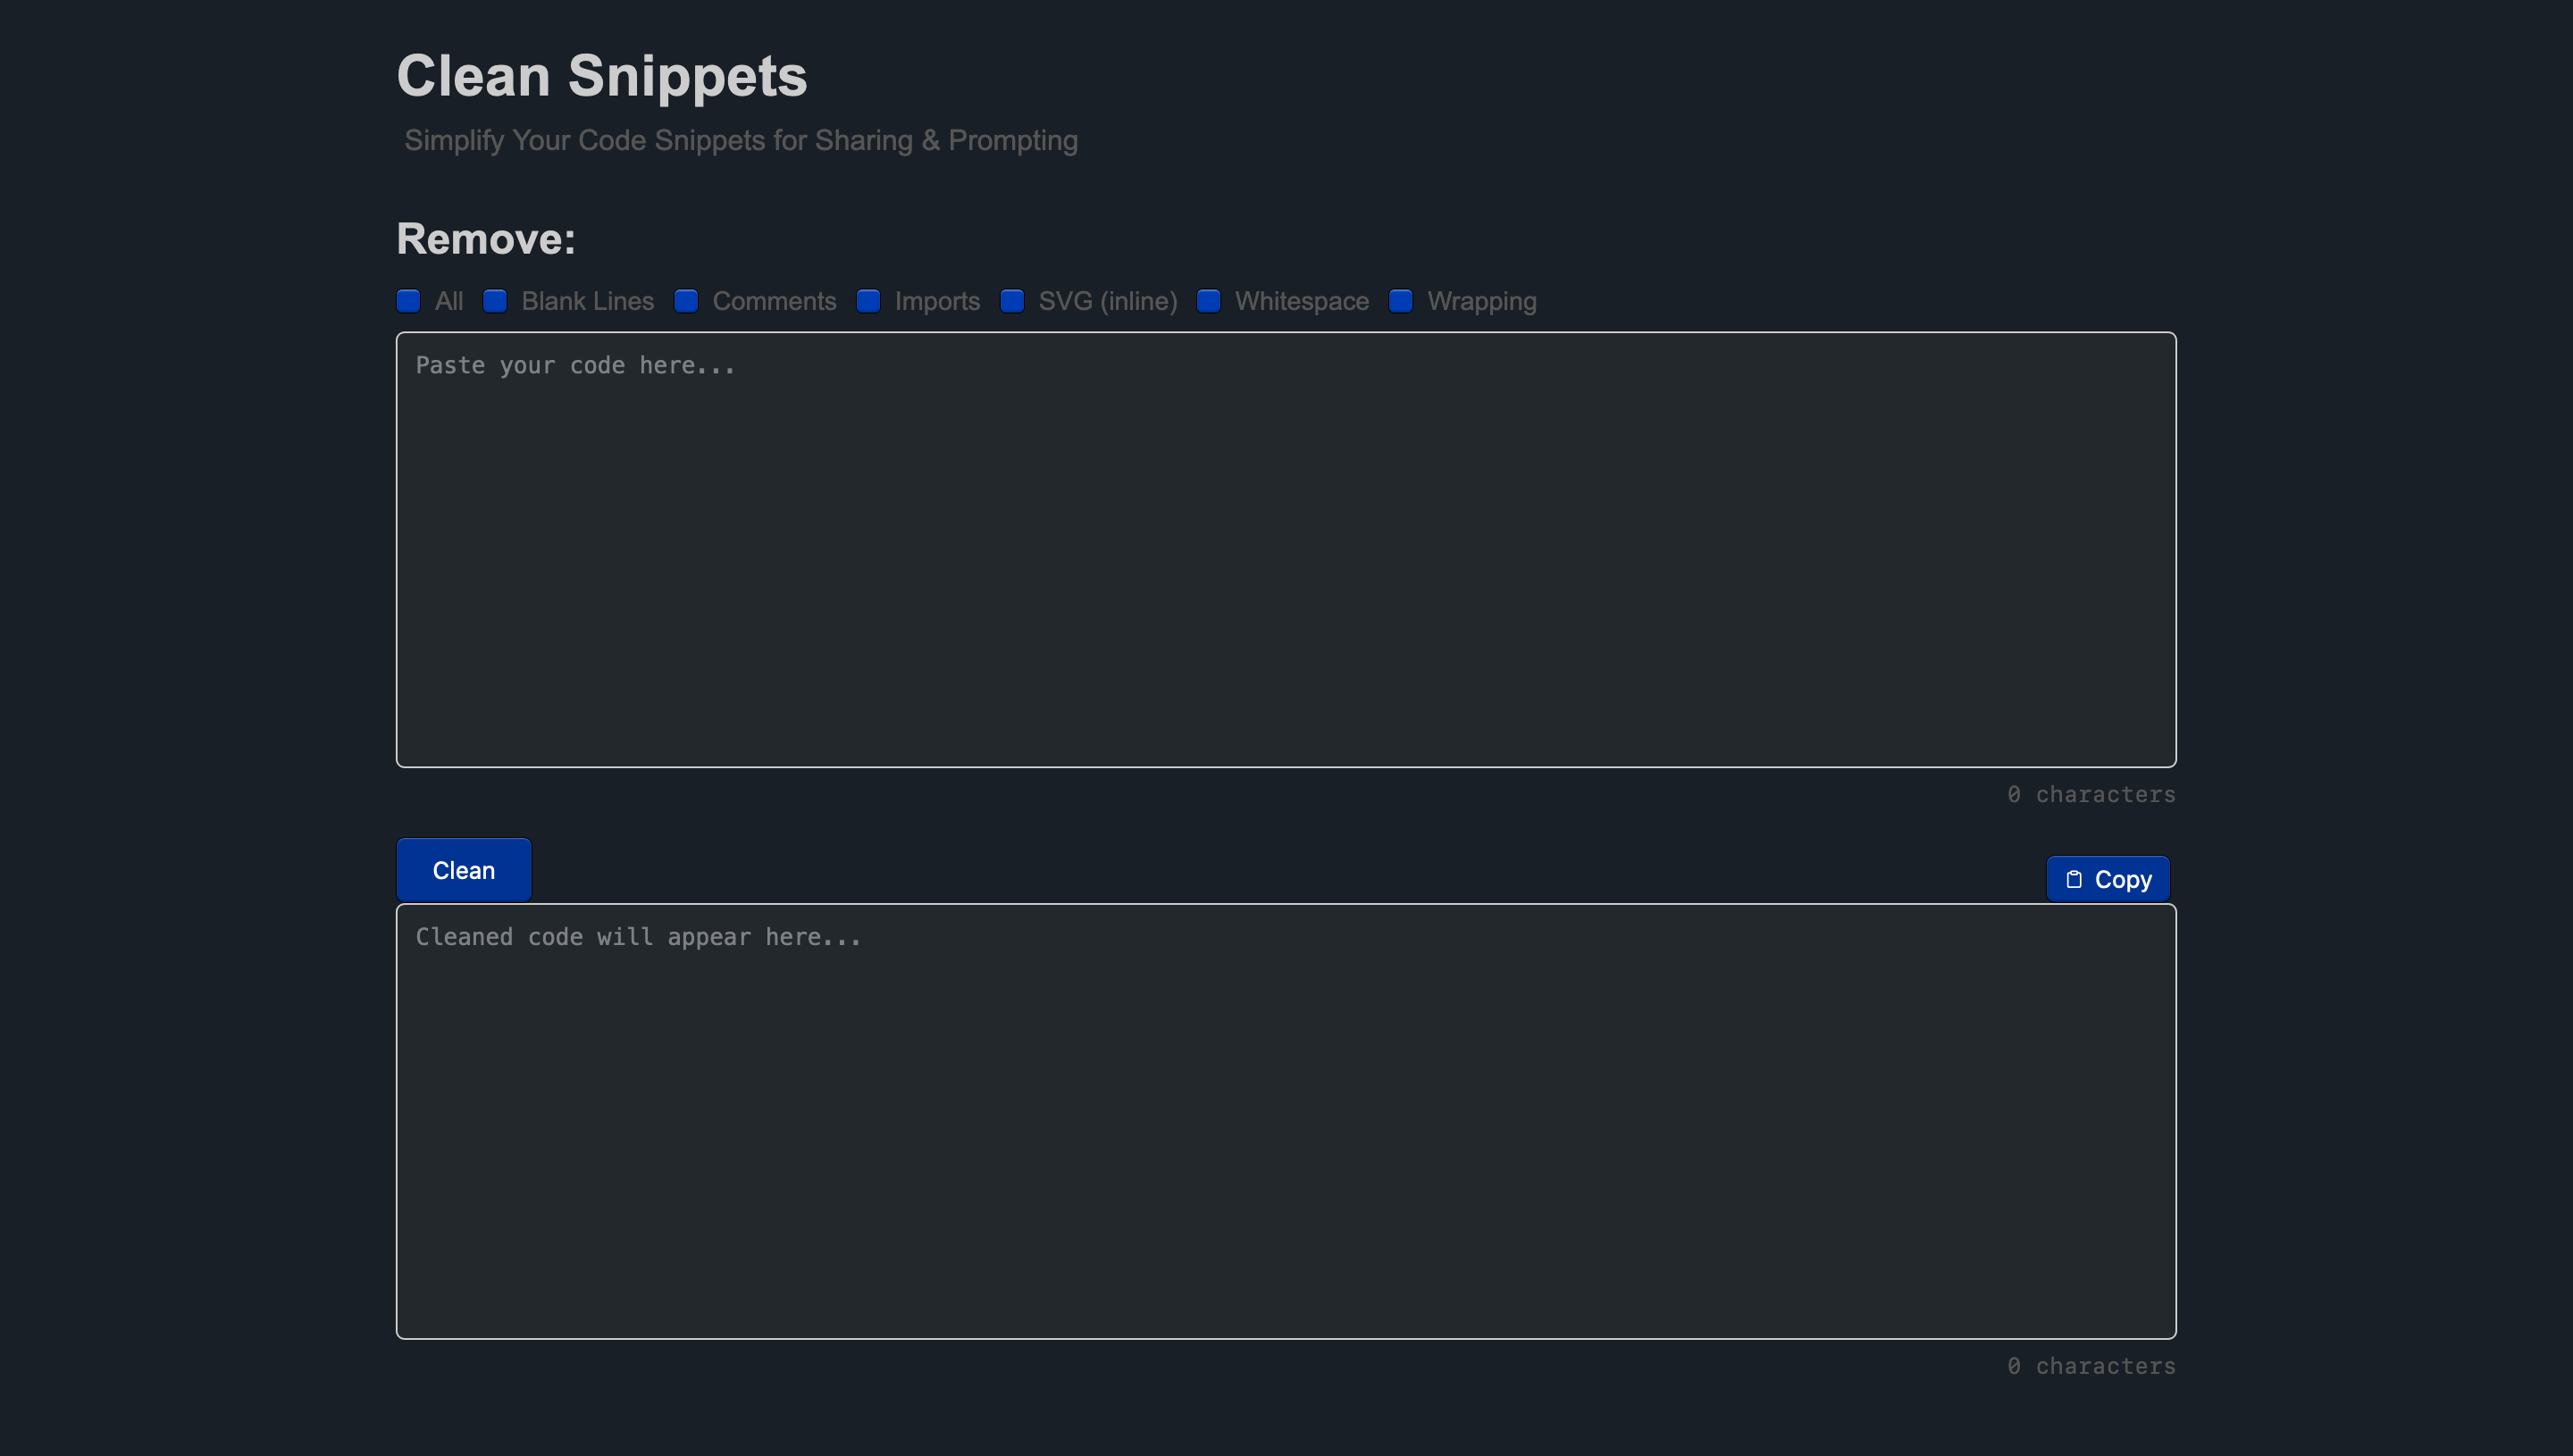
Task: Toggle the Imports checkbox
Action: [x=868, y=301]
